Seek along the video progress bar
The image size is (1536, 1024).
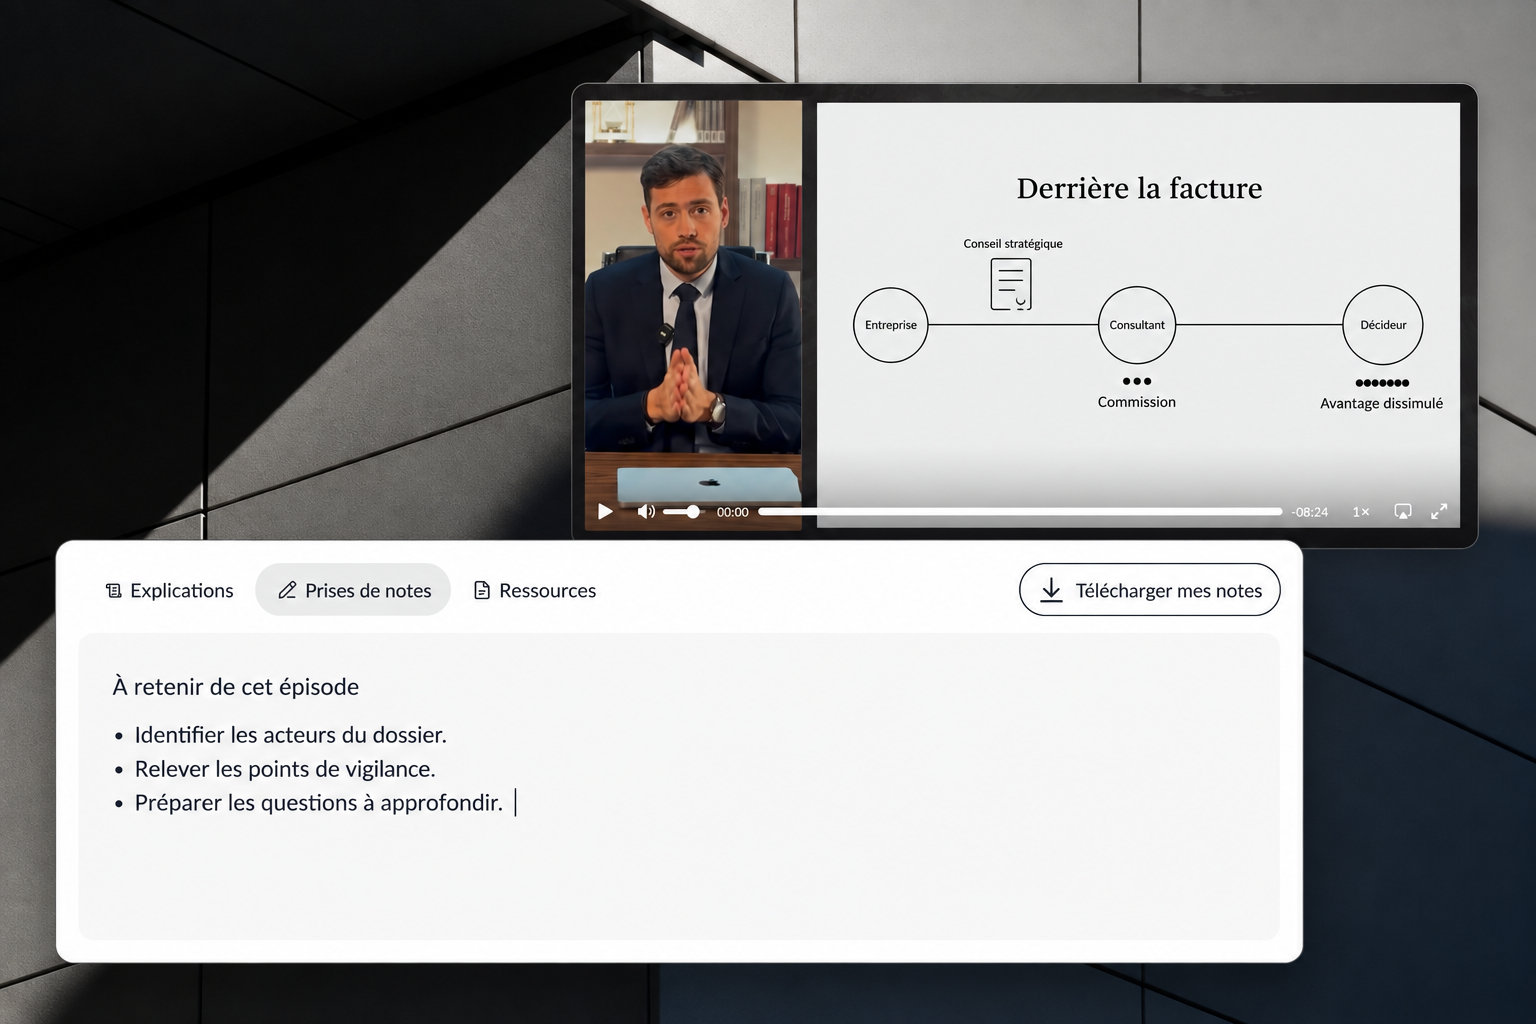[1020, 511]
